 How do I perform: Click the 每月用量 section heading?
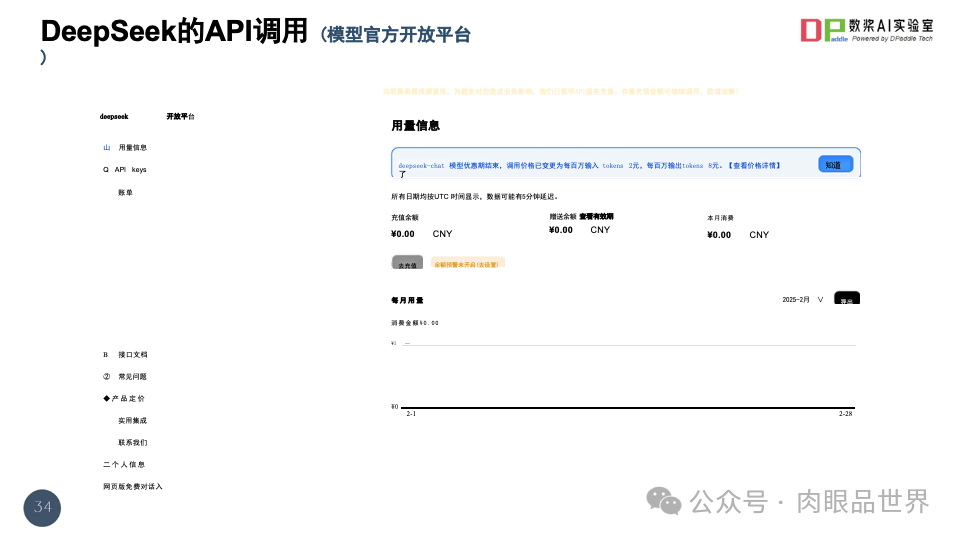click(x=407, y=300)
